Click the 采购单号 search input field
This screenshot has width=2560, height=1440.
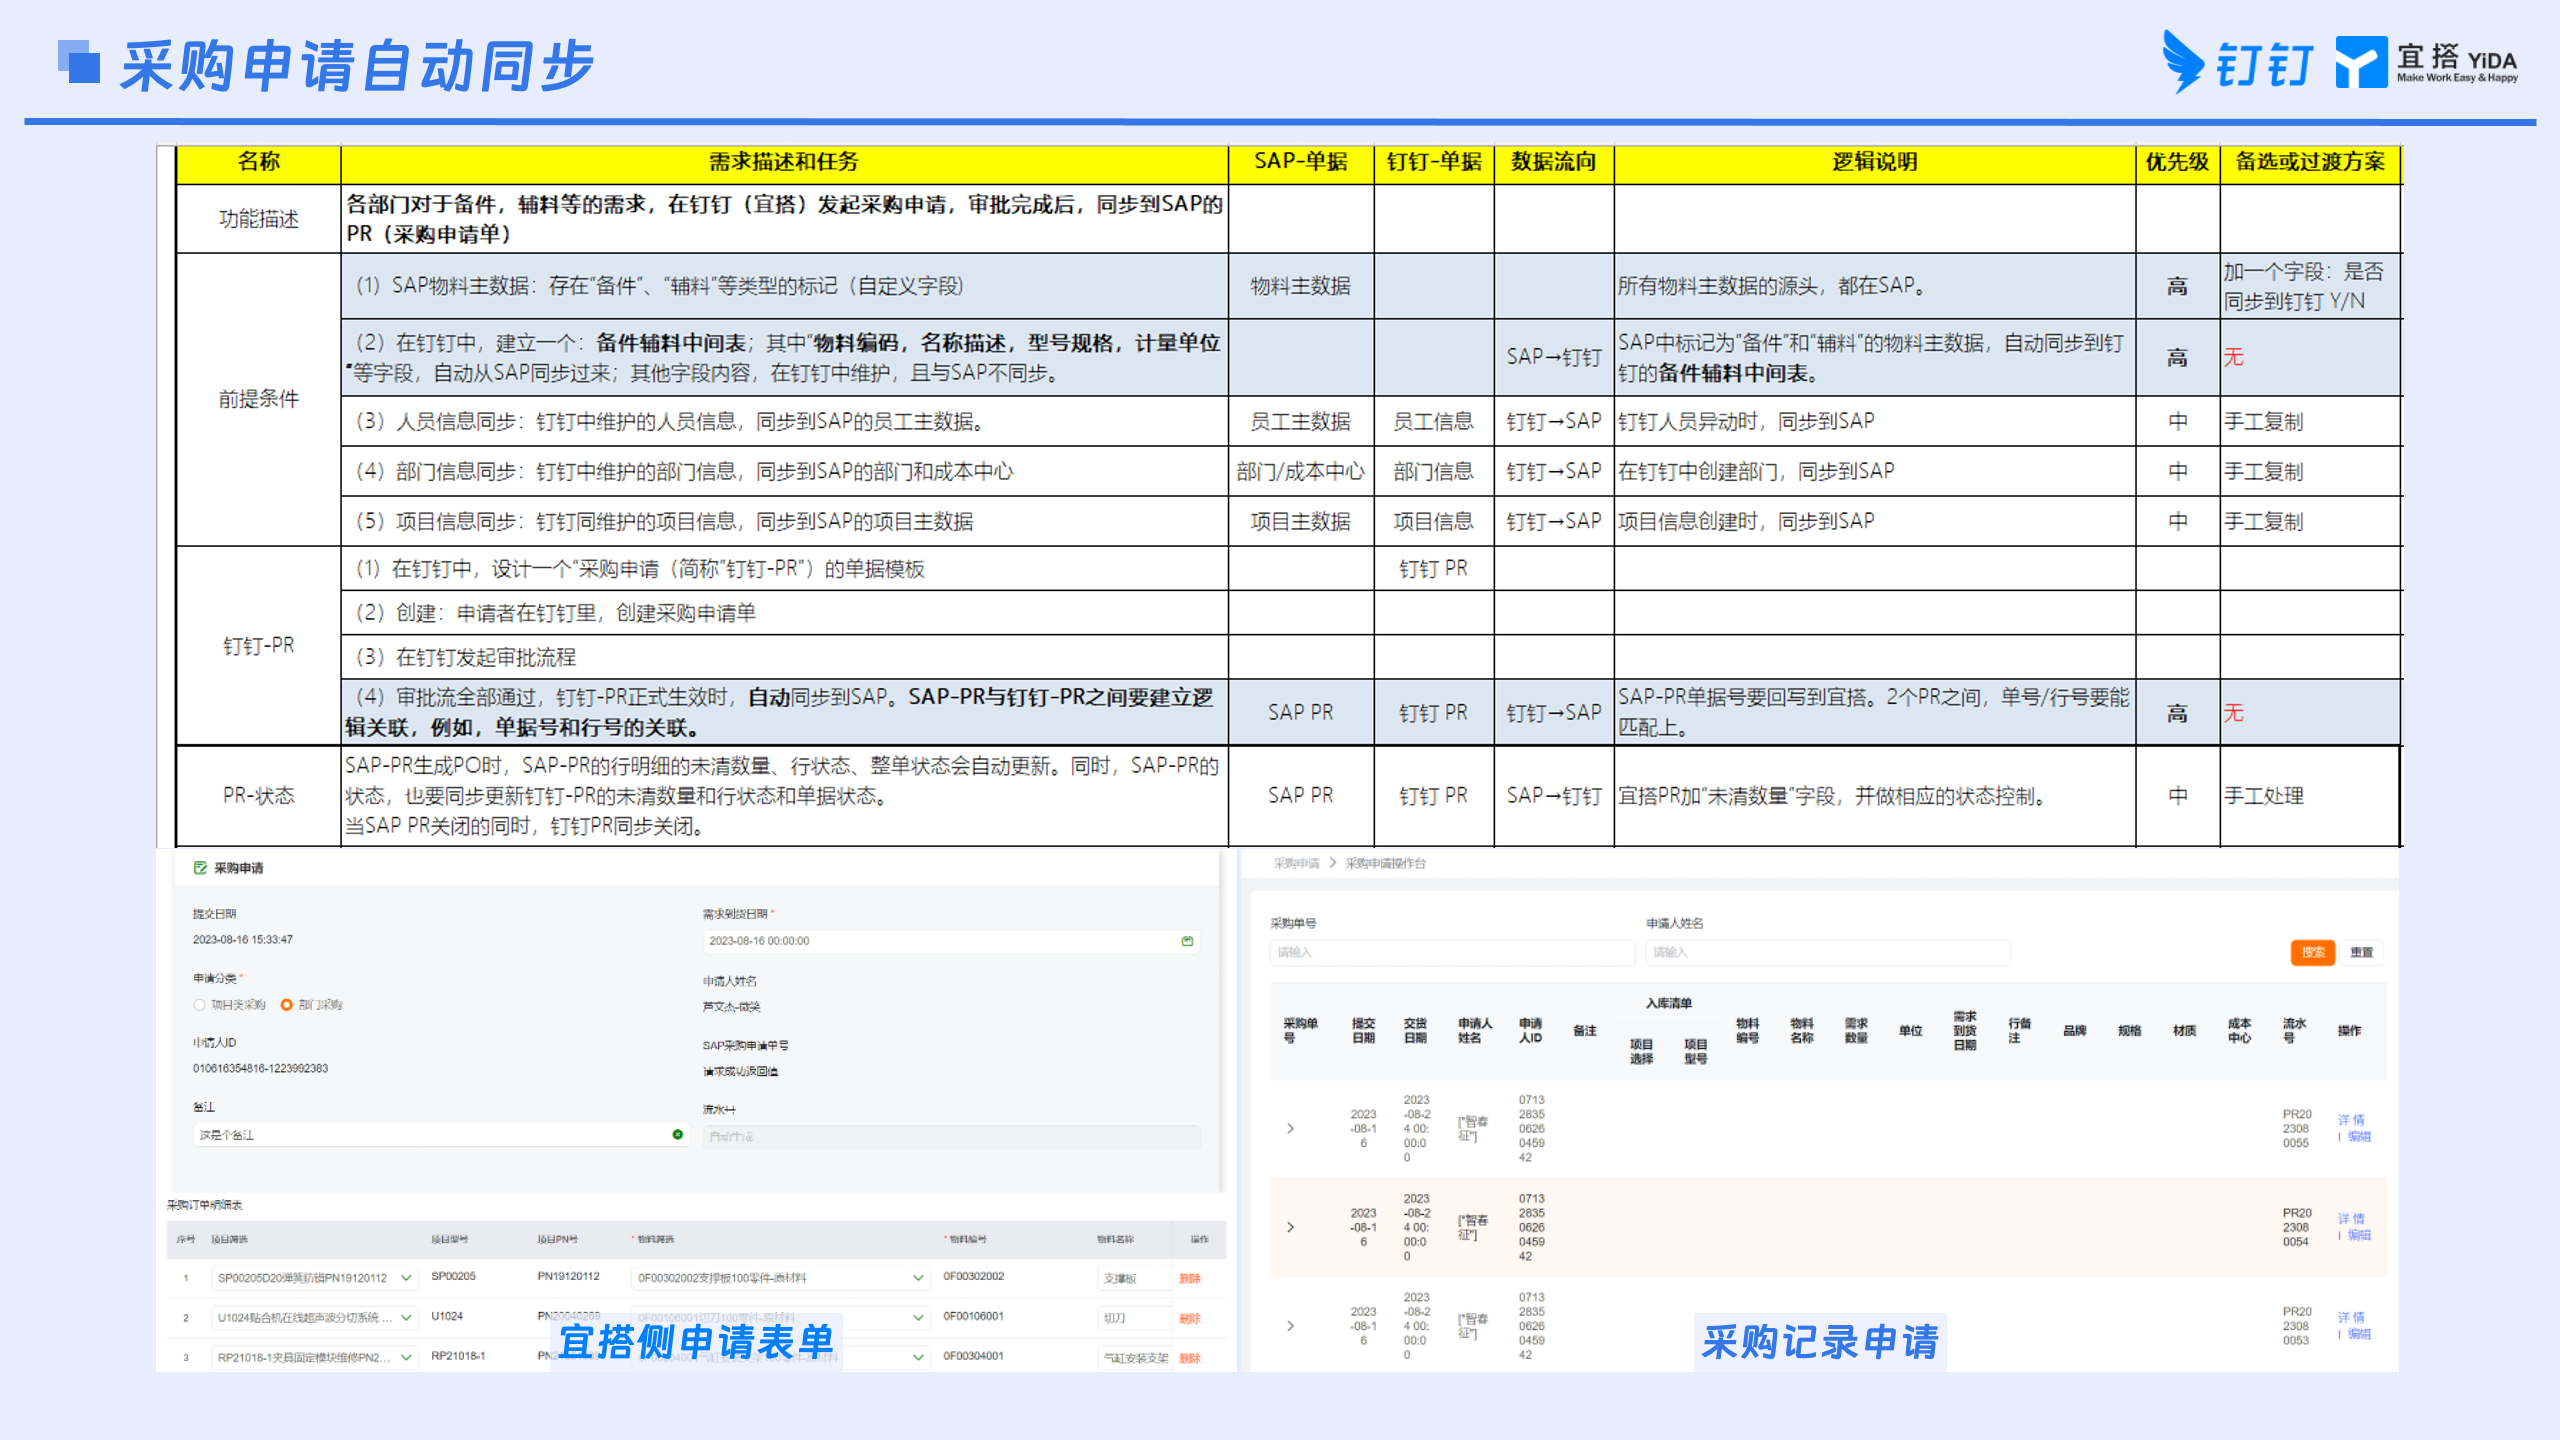coord(1452,952)
